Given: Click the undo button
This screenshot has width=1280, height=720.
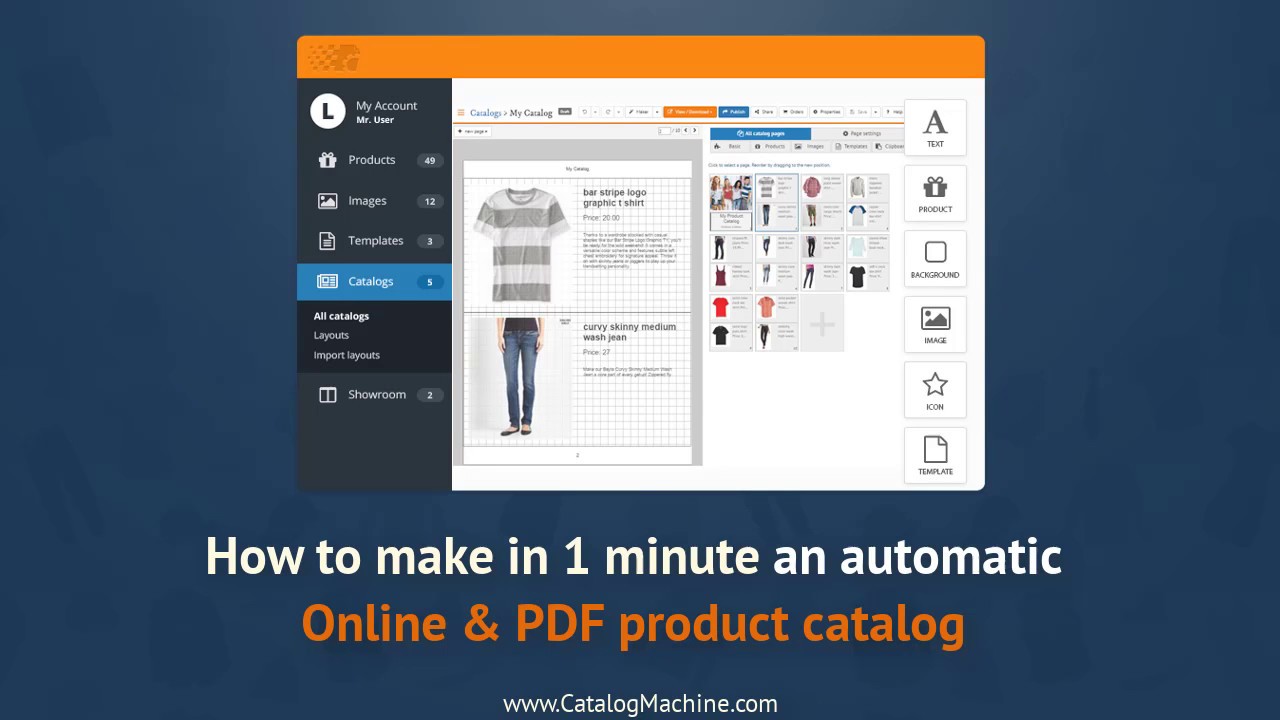Looking at the screenshot, I should (x=585, y=112).
